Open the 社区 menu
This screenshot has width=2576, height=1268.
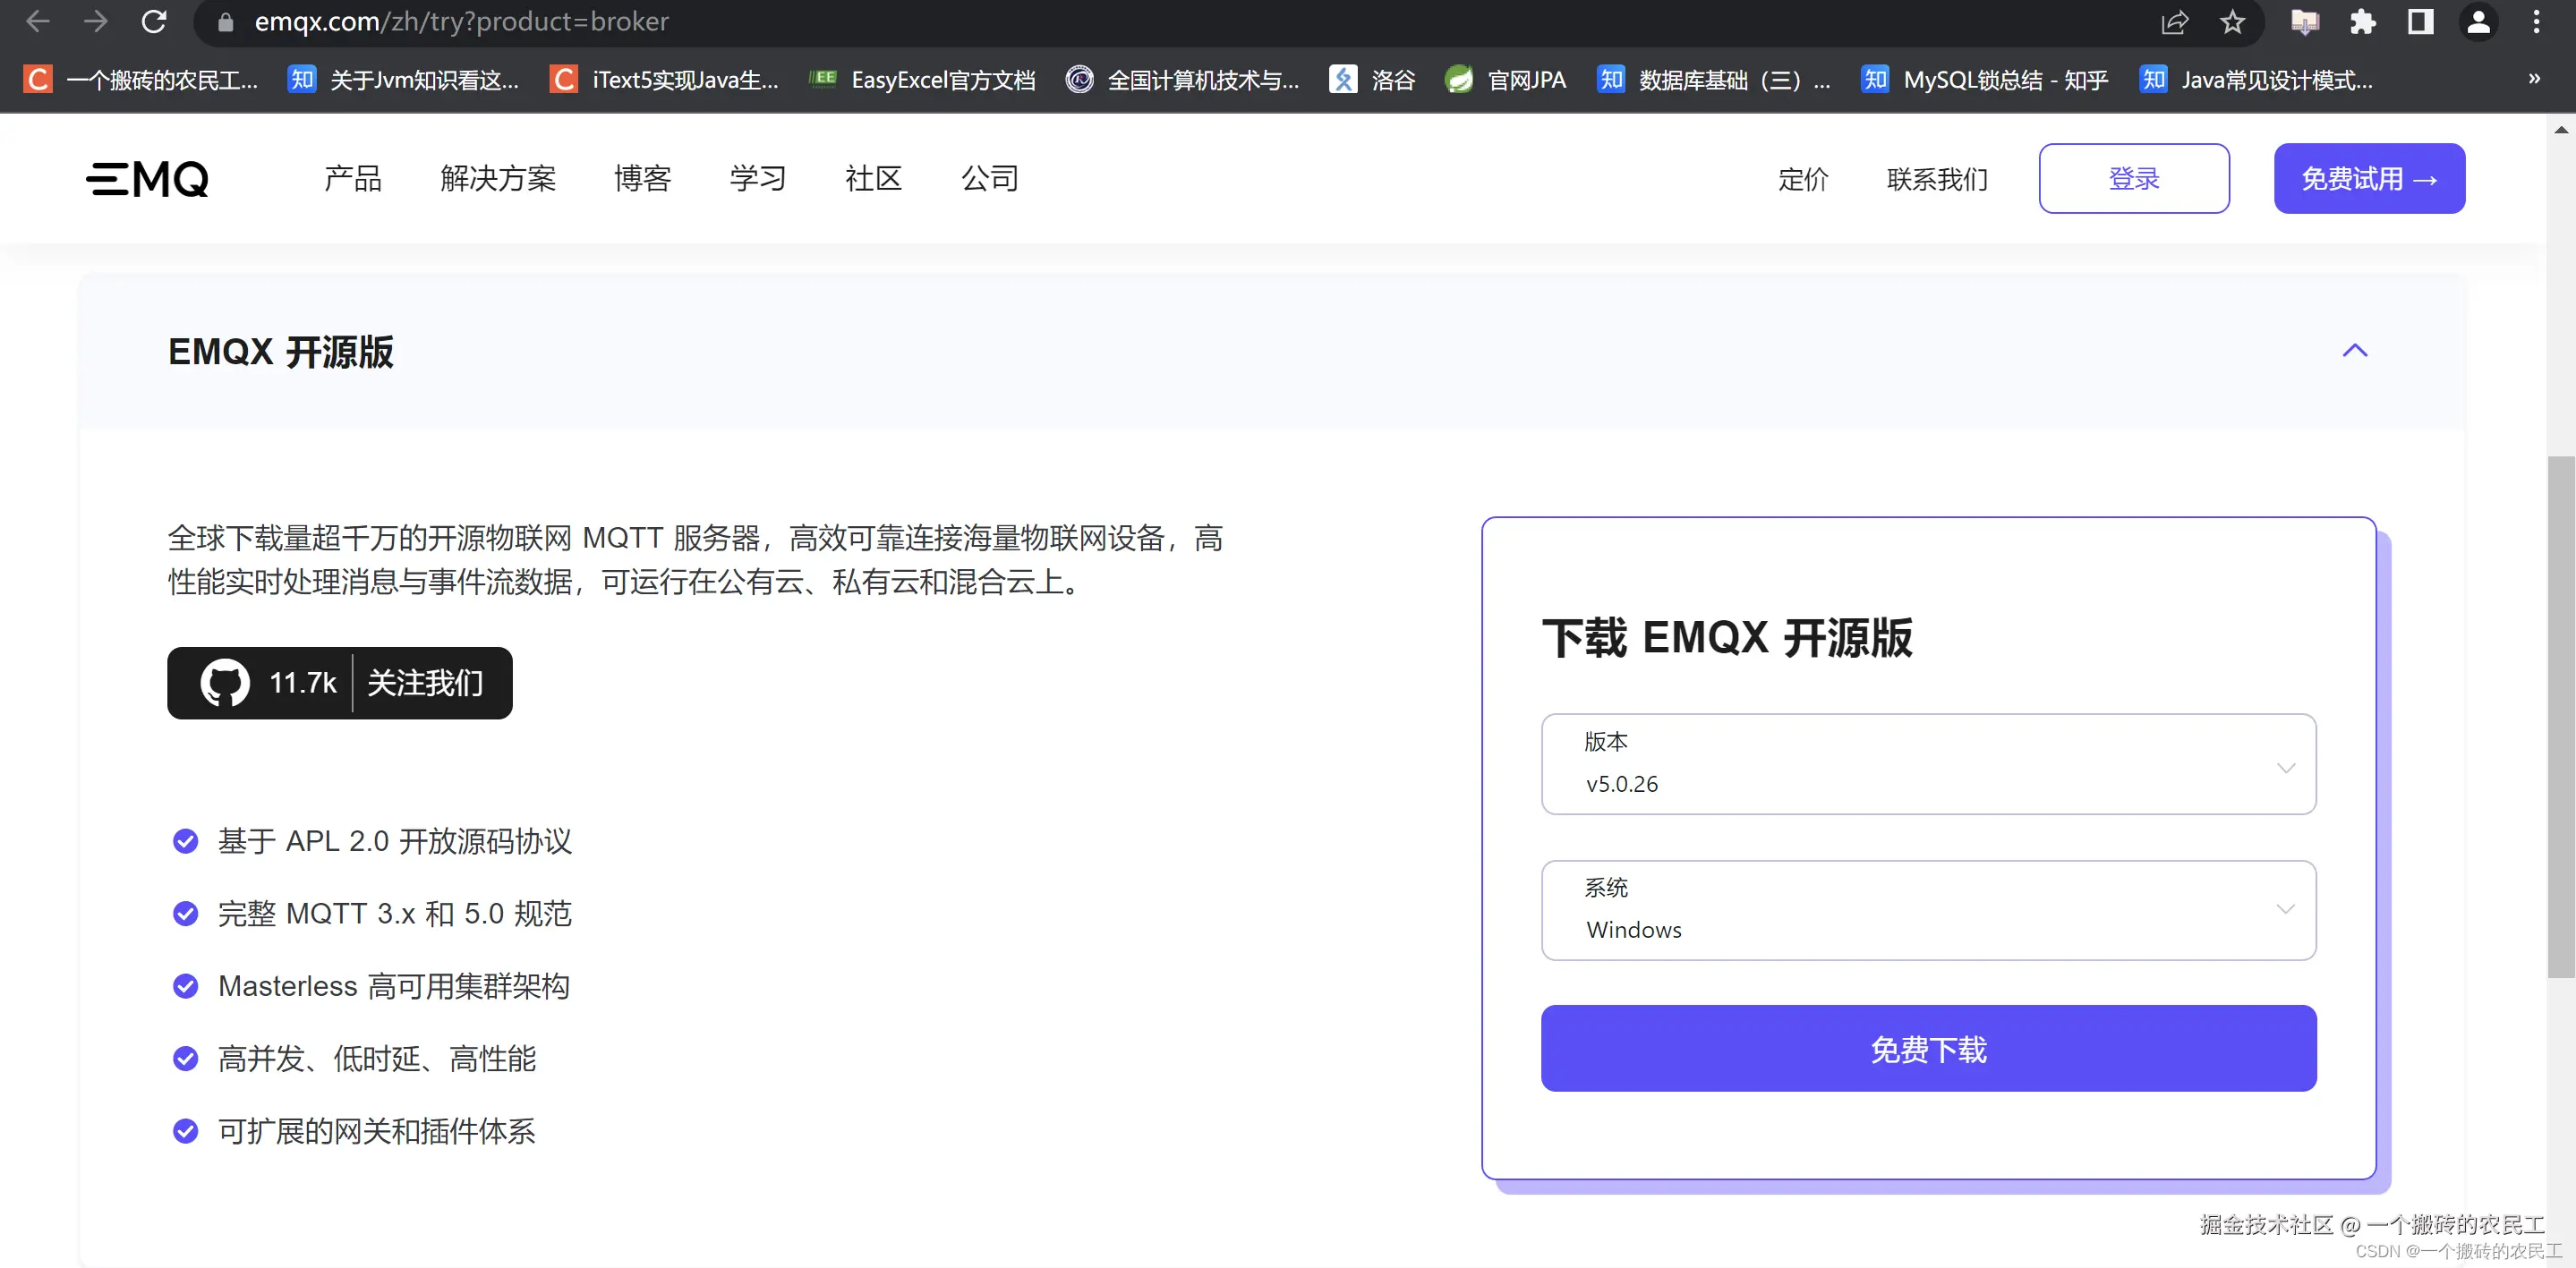[873, 178]
